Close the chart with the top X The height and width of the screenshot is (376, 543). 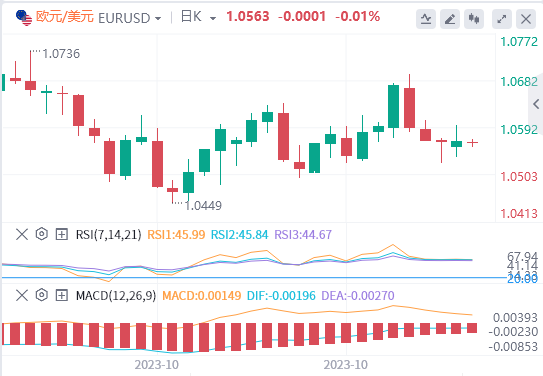pos(526,19)
